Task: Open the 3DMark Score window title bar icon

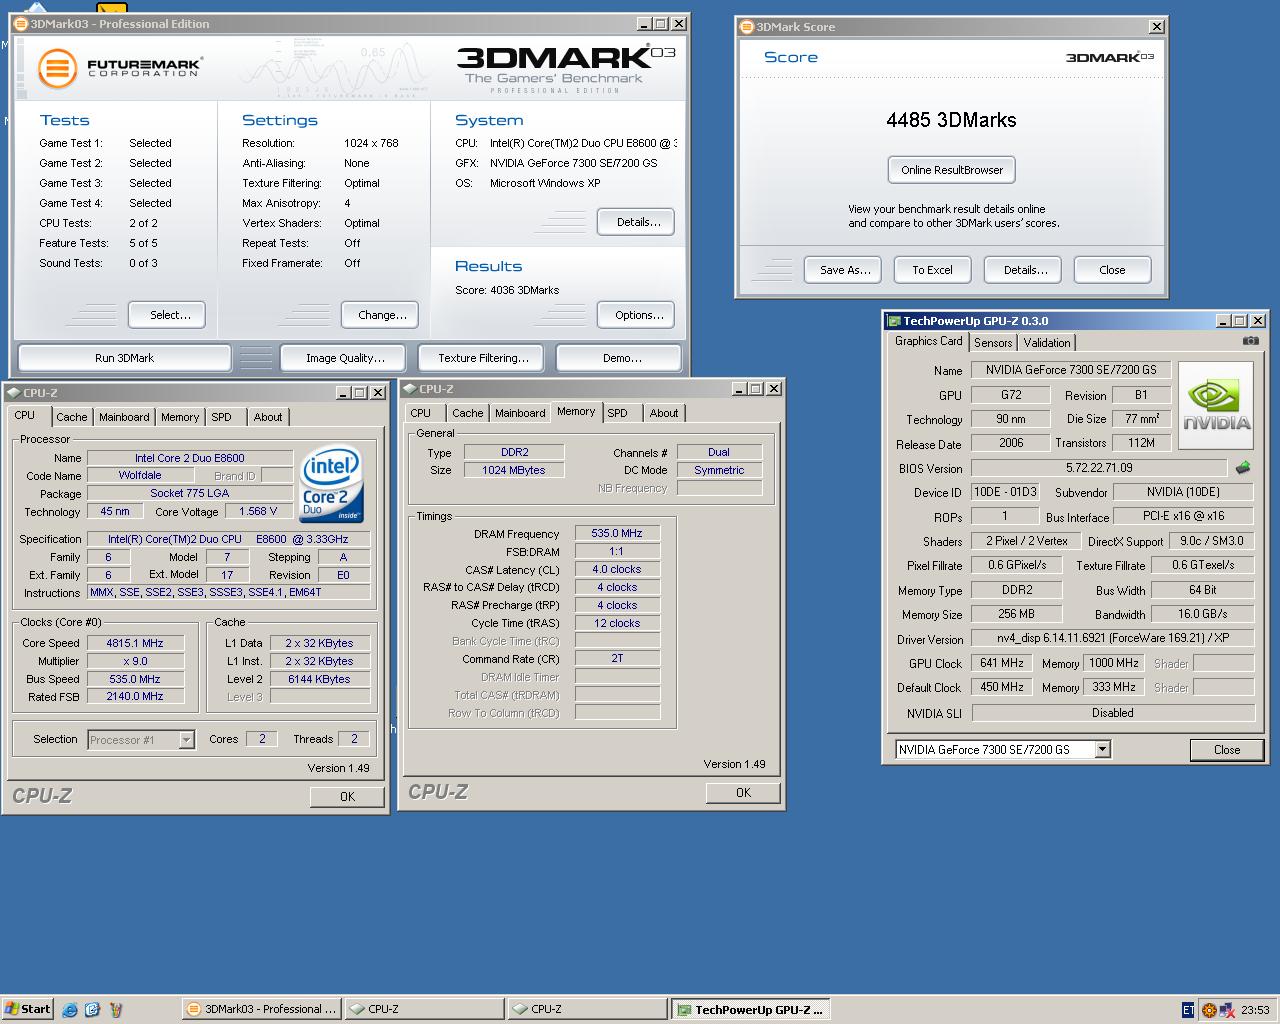Action: tap(747, 27)
